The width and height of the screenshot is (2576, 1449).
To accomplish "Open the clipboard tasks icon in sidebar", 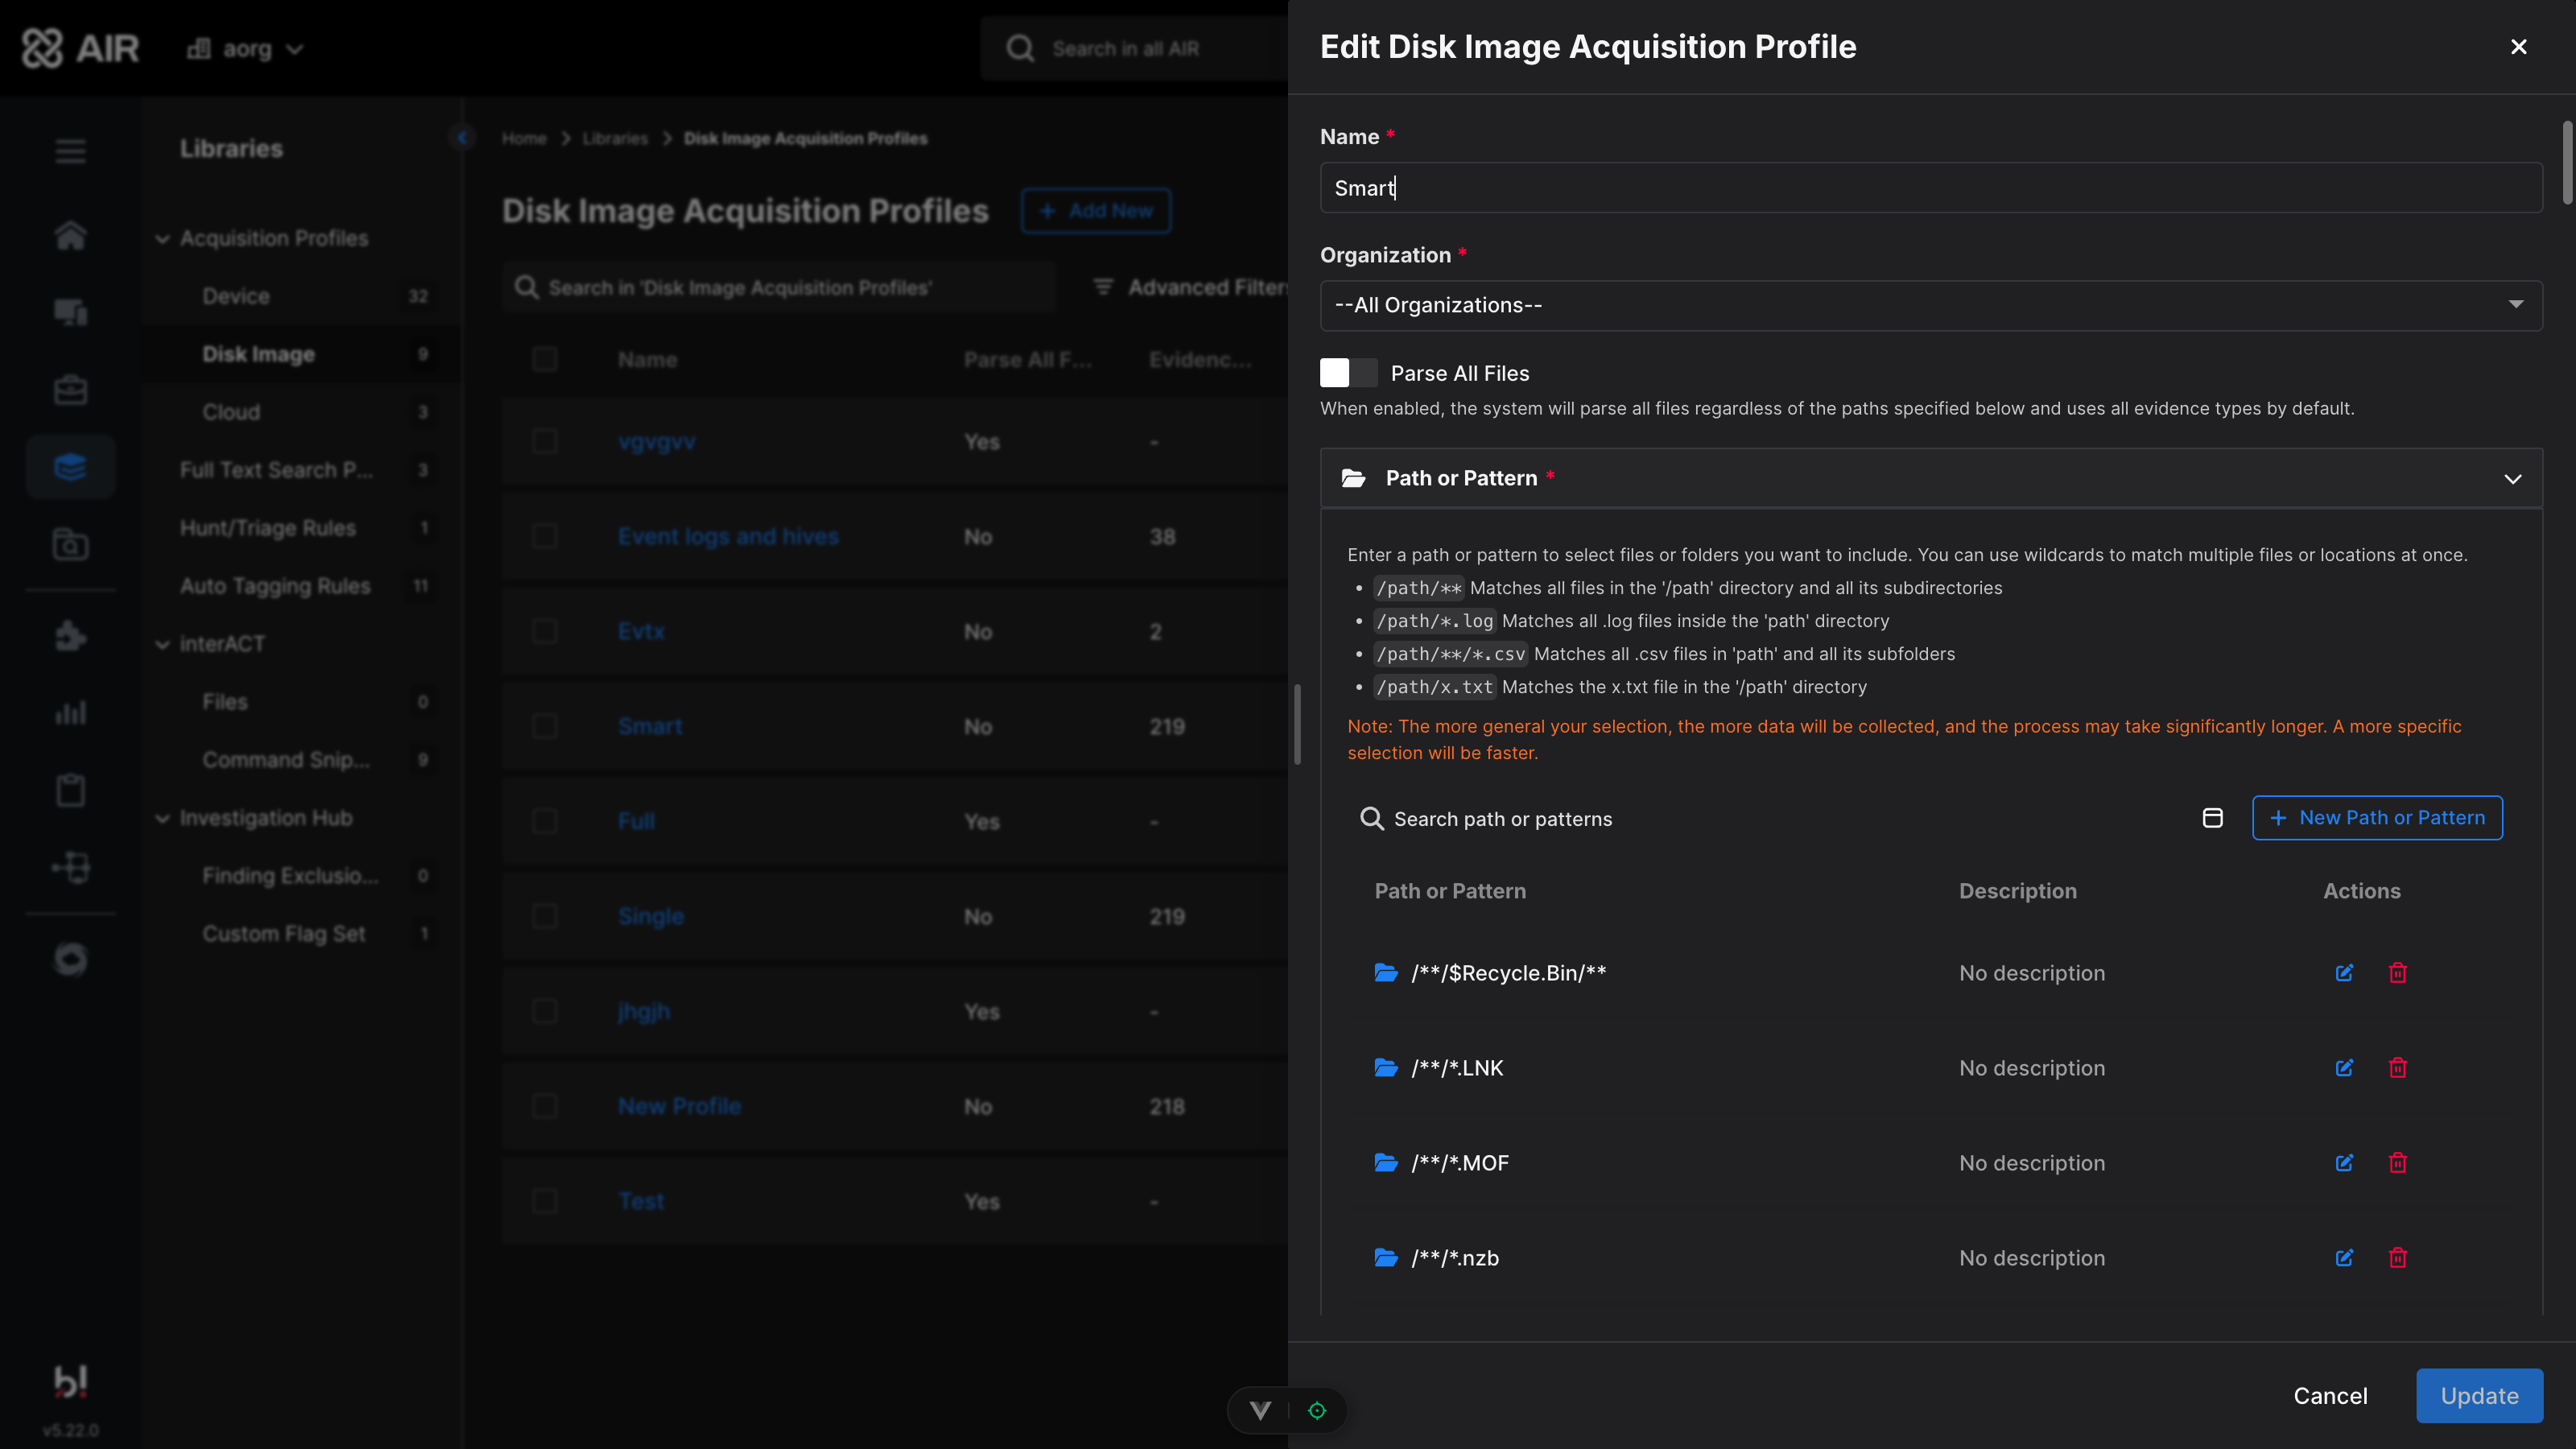I will point(70,790).
